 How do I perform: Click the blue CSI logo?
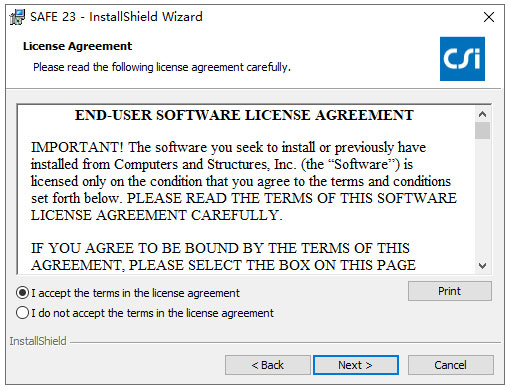coord(462,59)
